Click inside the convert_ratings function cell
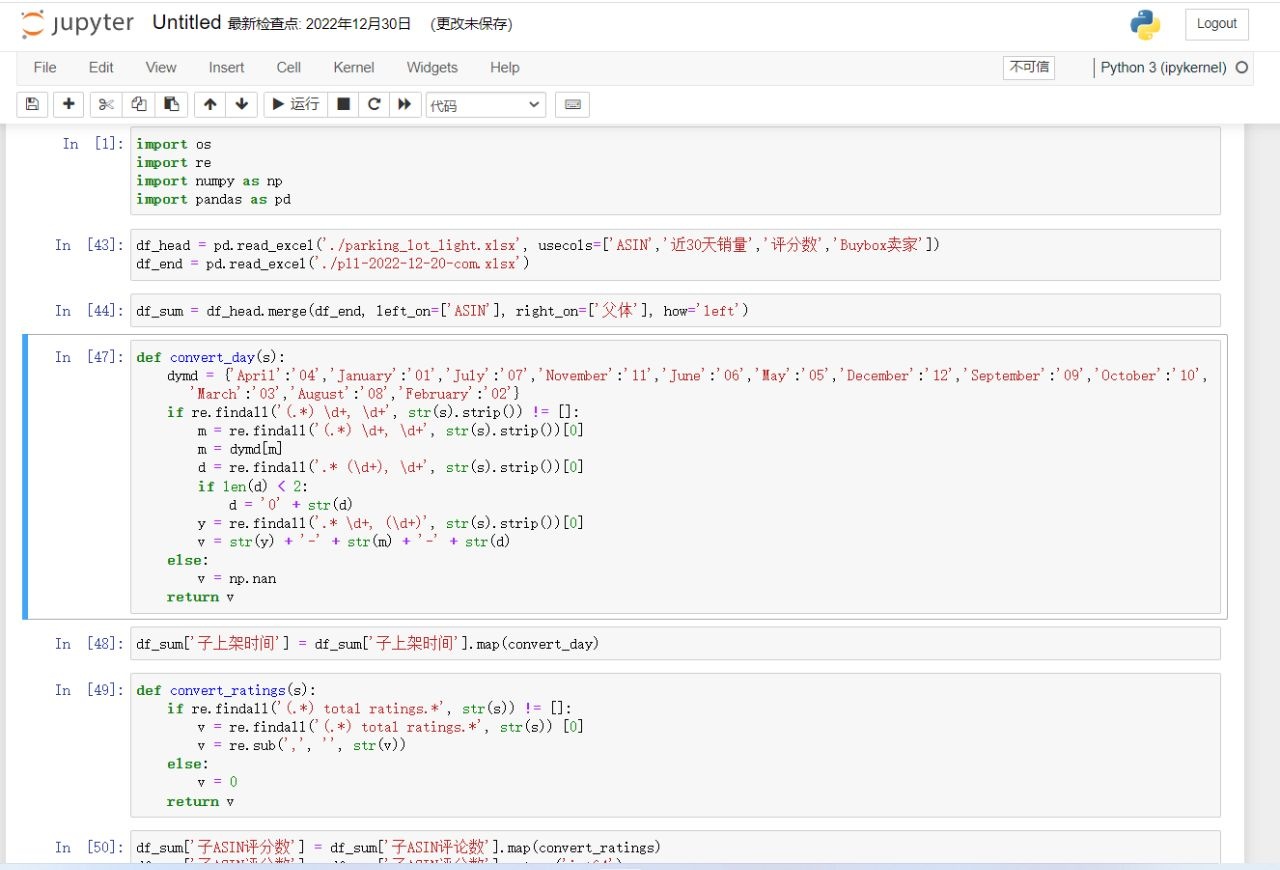 tap(675, 745)
